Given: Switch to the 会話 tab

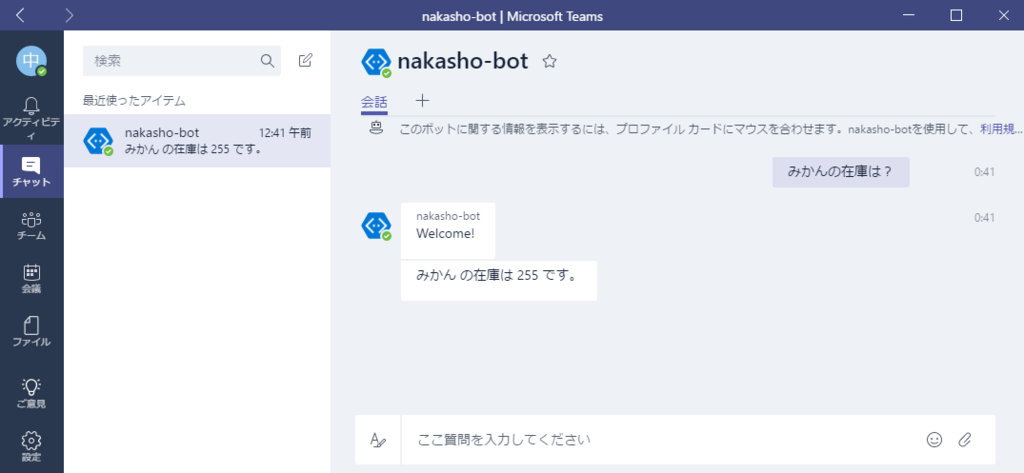Looking at the screenshot, I should [374, 102].
